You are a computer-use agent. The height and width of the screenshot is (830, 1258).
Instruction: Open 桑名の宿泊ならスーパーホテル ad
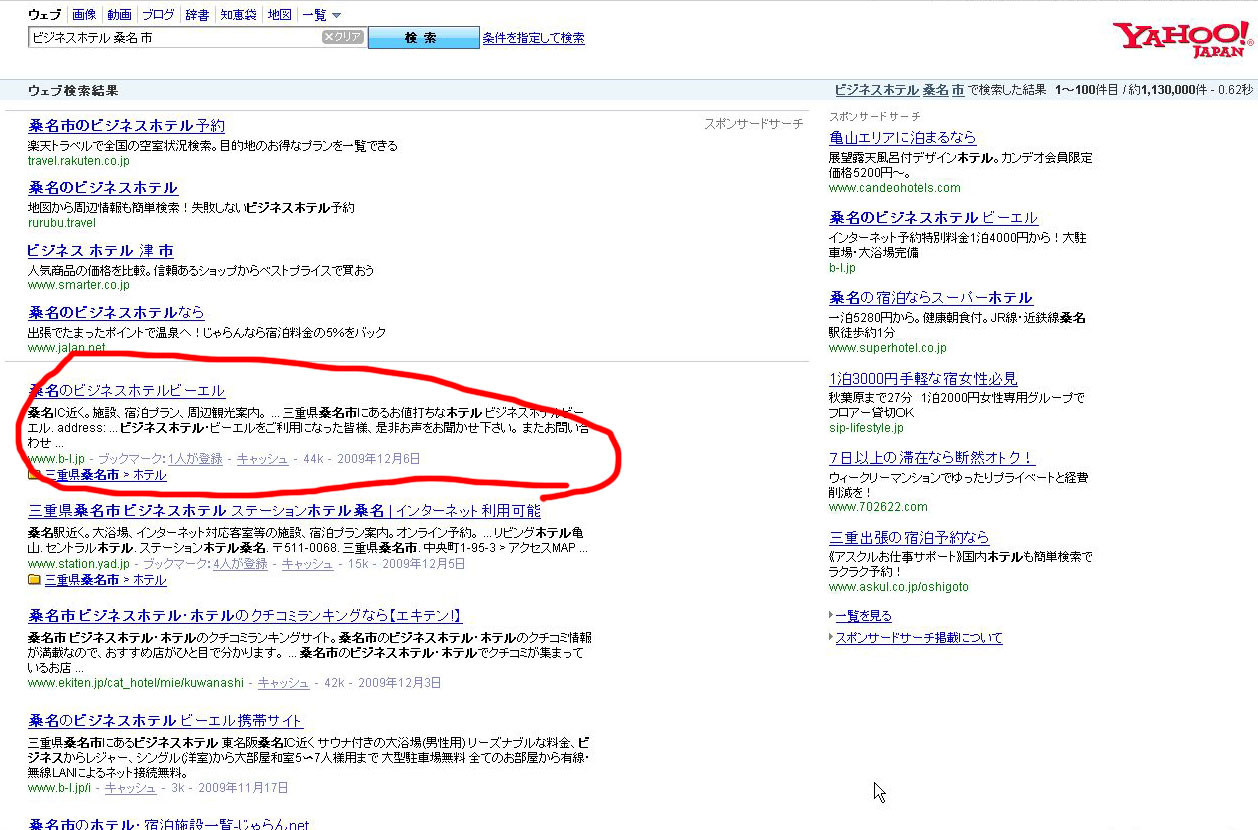click(931, 298)
